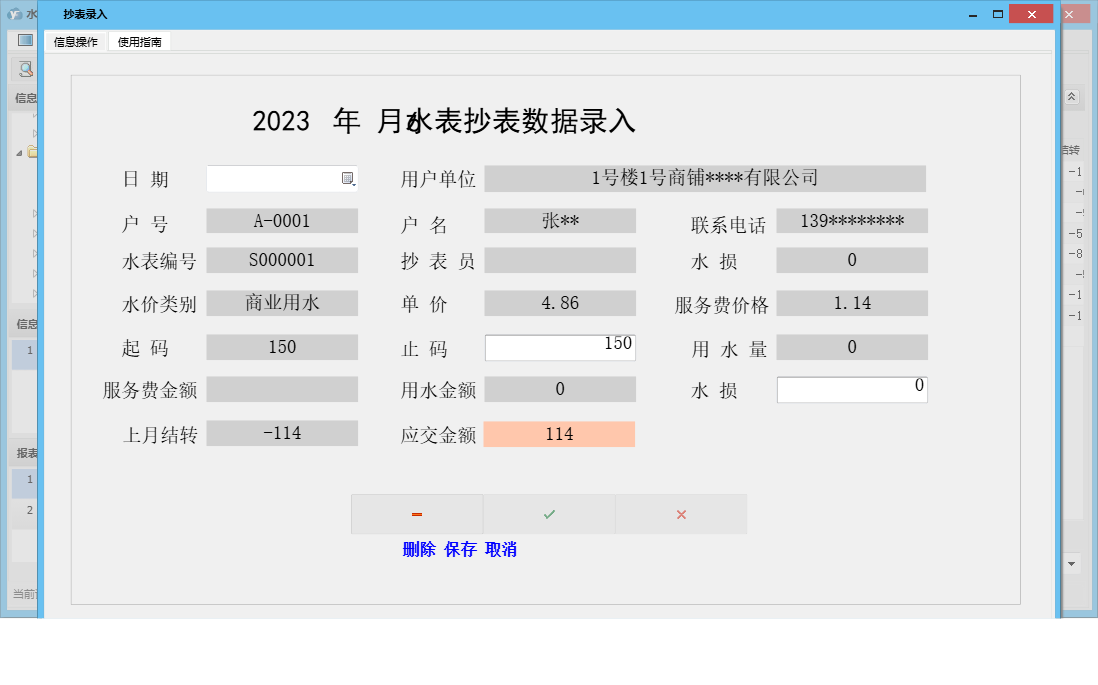
Task: Open the calendar picker on the 日期 field
Action: [x=349, y=178]
